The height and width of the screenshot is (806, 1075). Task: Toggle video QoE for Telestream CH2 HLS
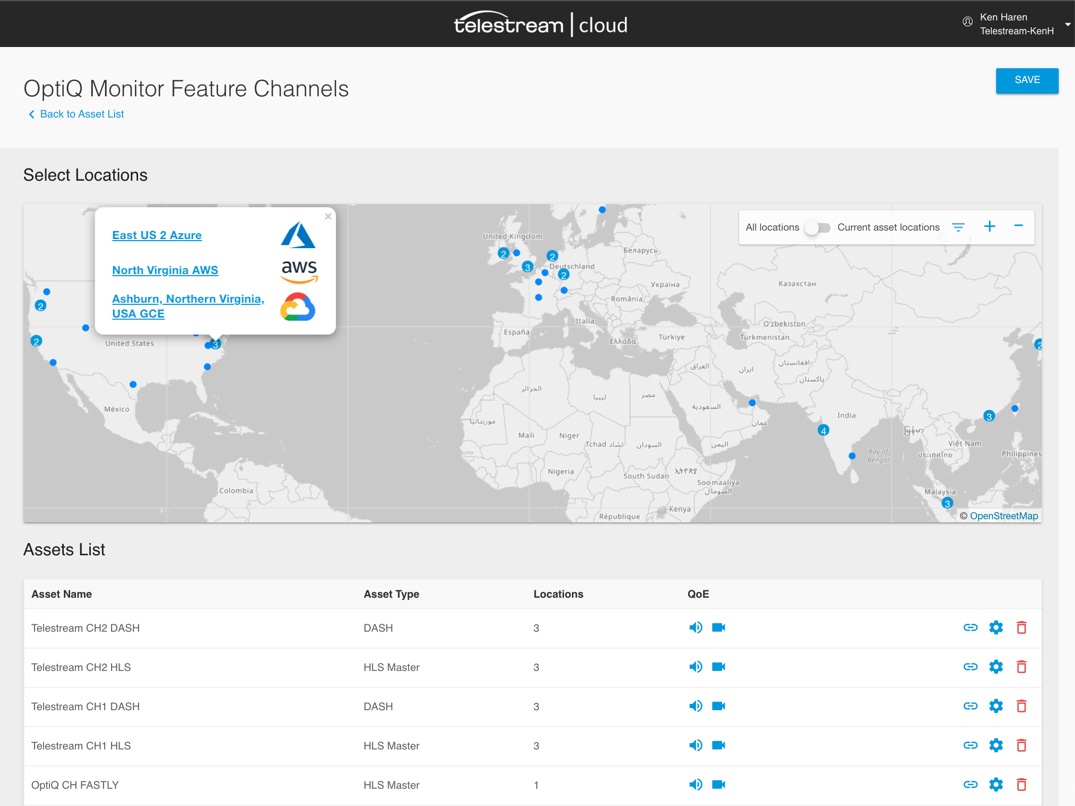[x=718, y=667]
